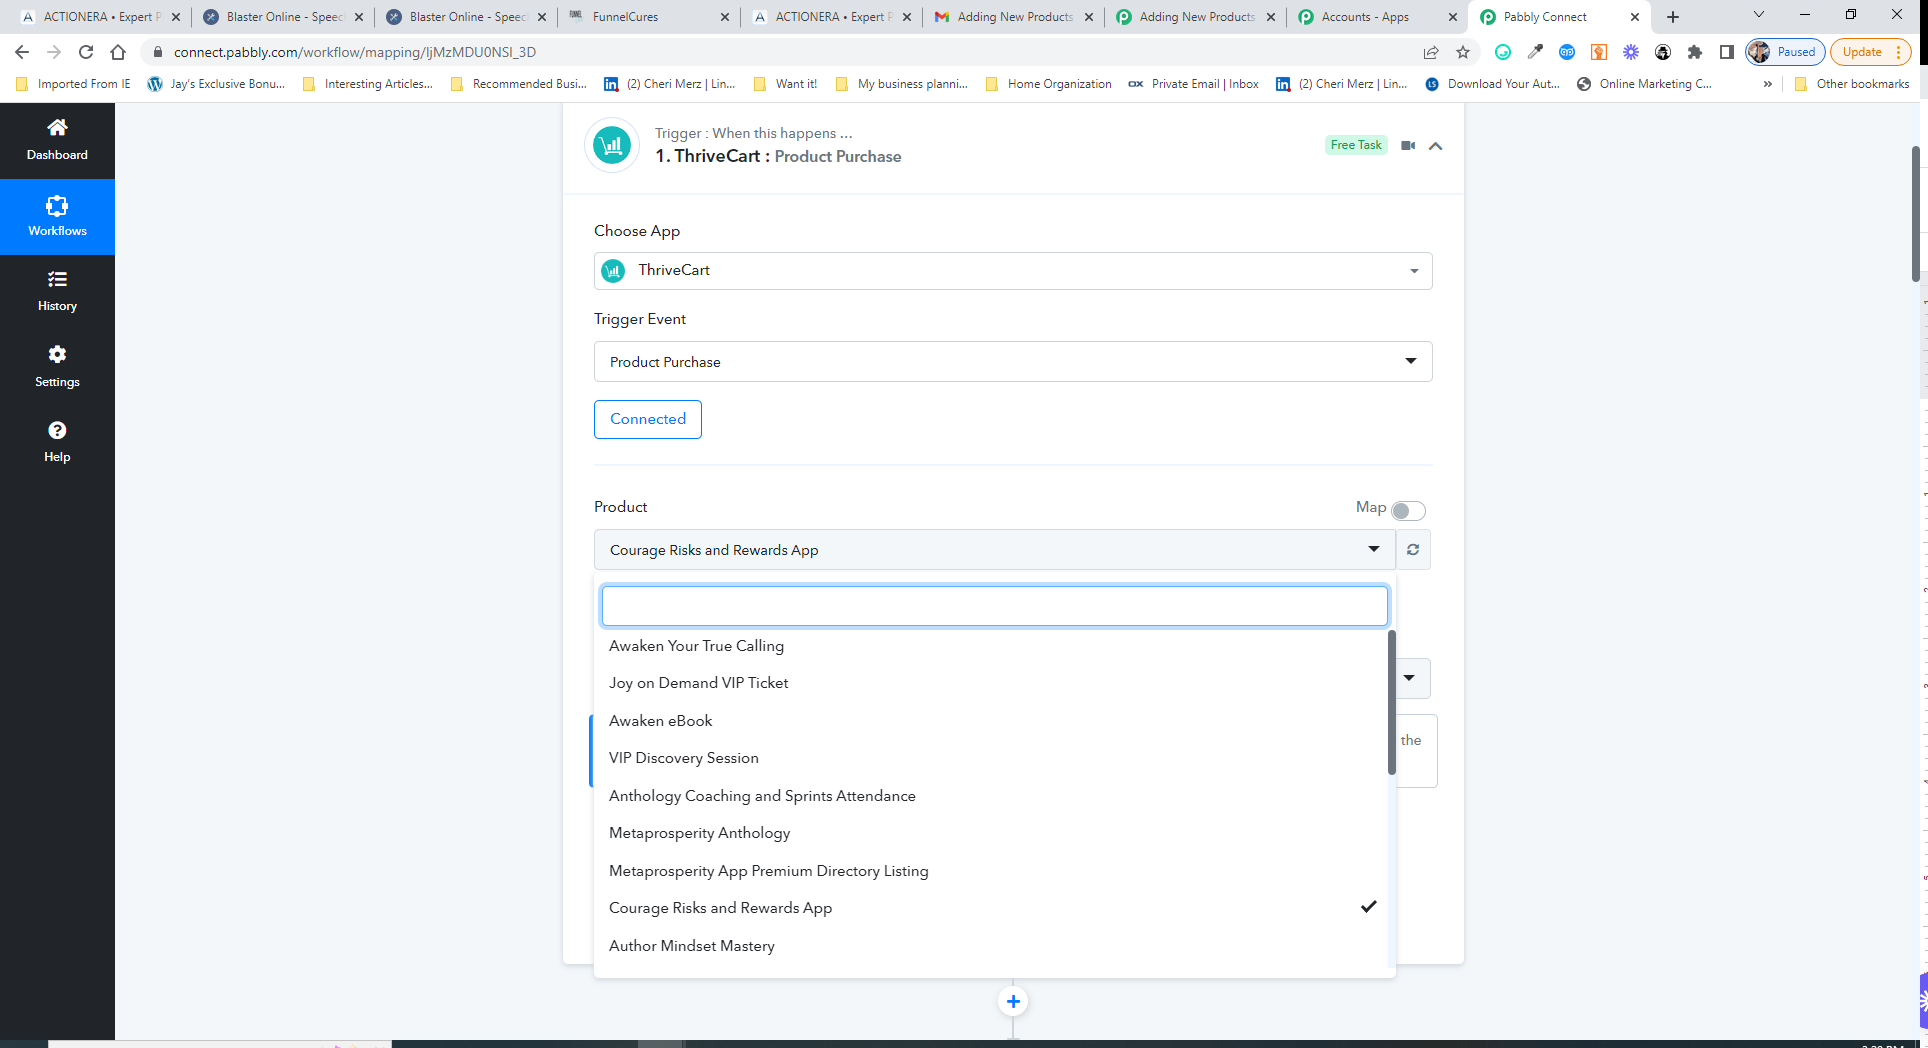Toggle the Map switch for Product
The width and height of the screenshot is (1928, 1048).
tap(1408, 511)
